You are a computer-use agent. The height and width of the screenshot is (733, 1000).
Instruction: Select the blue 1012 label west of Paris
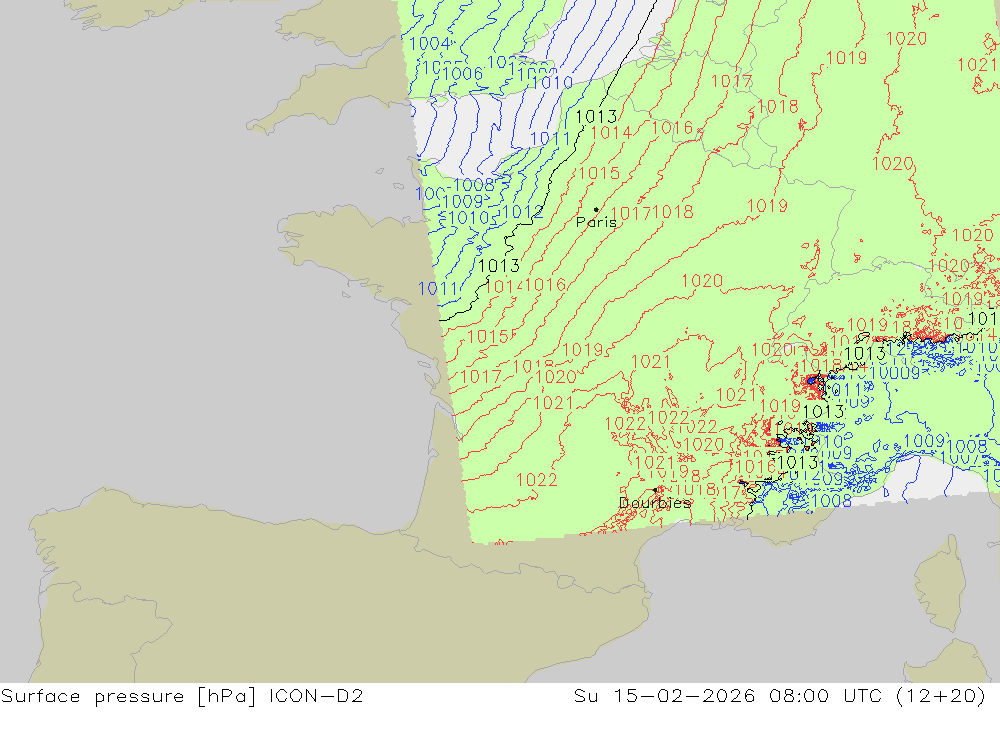coord(523,212)
